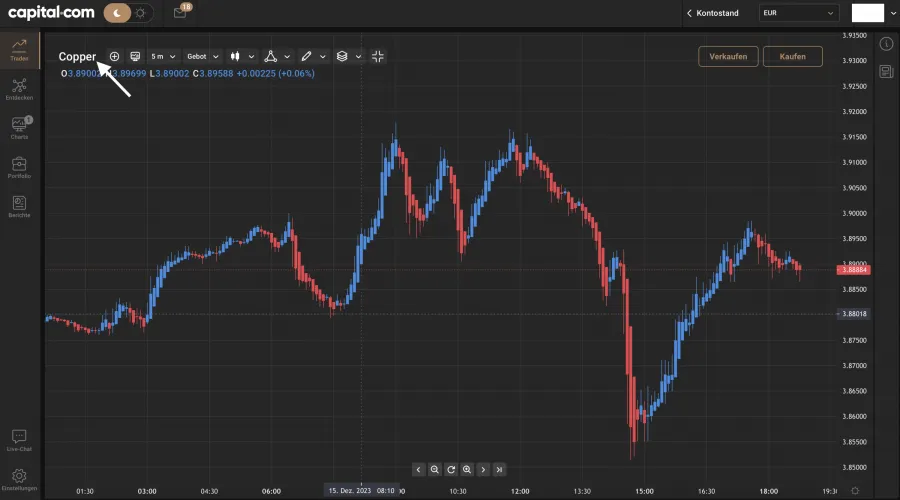The image size is (900, 500).
Task: Open the info panel icon
Action: (886, 44)
